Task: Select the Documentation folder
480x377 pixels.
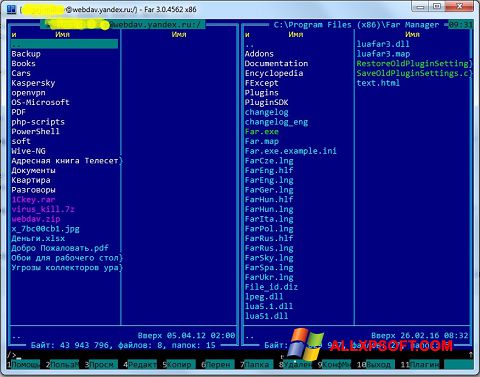Action: tap(276, 63)
